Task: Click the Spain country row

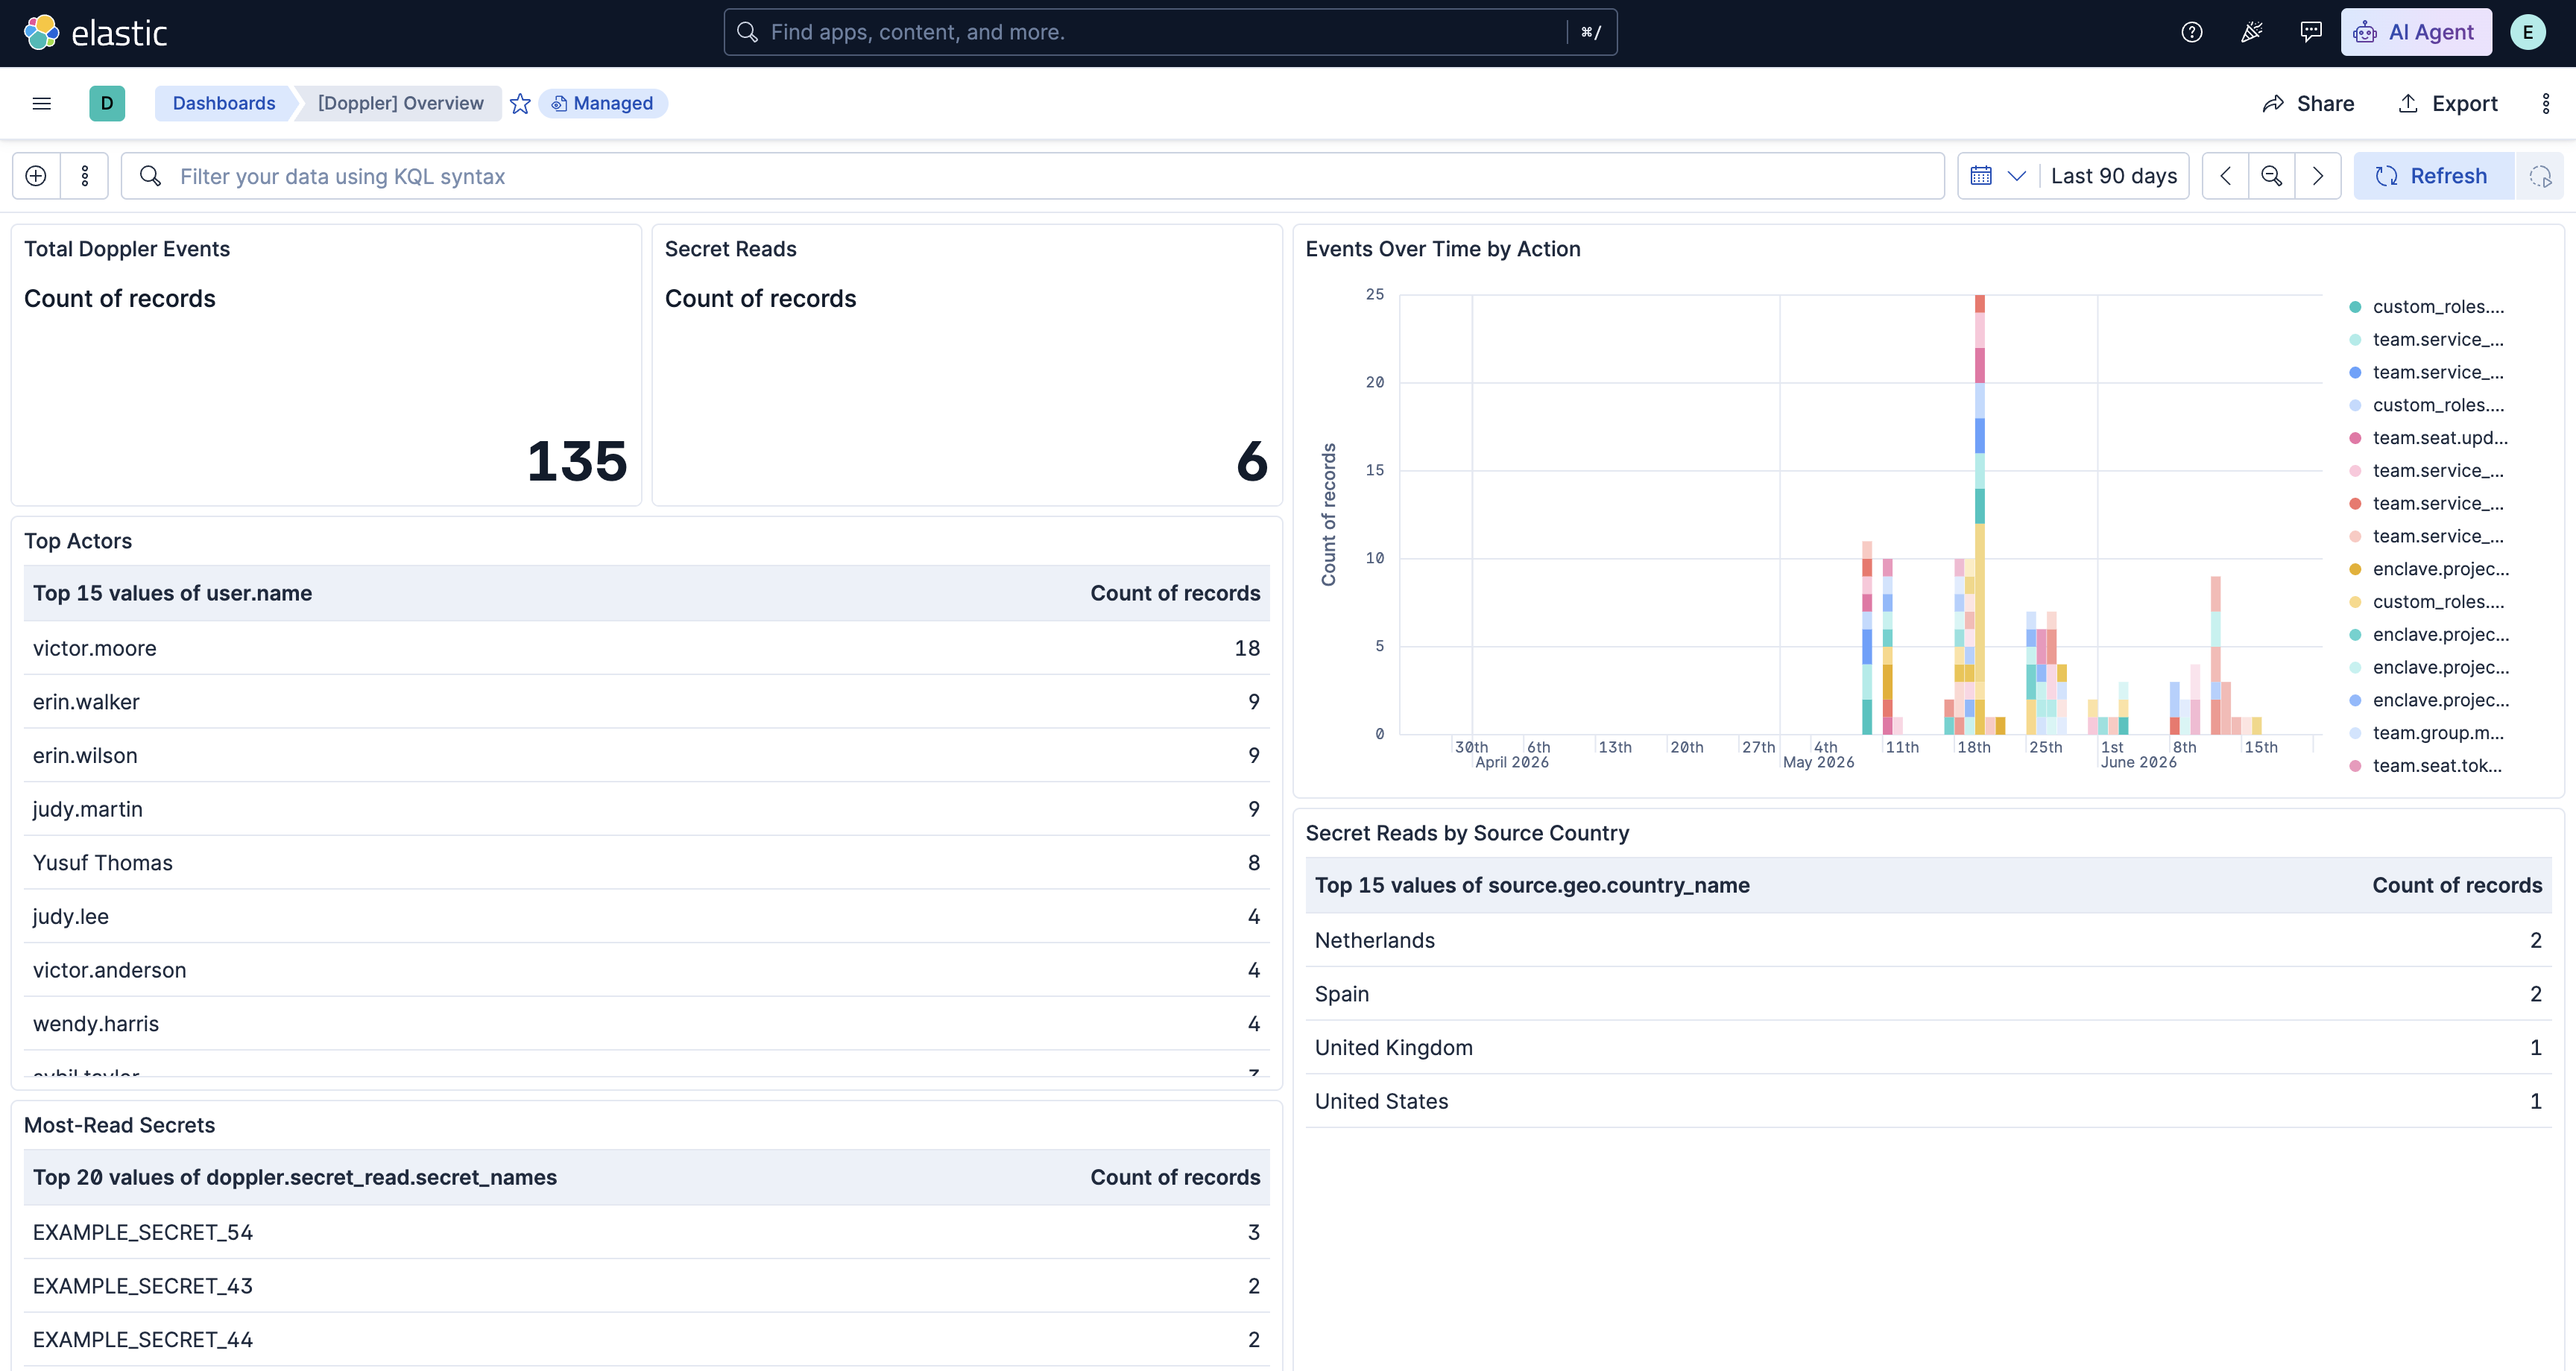Action: coord(1928,994)
